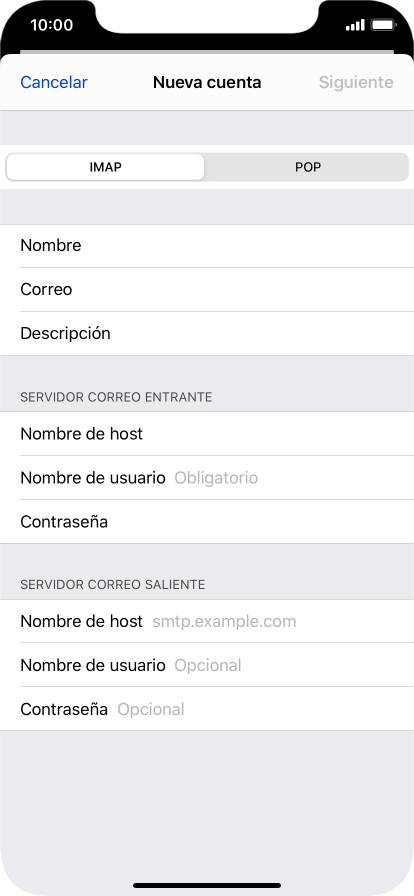The height and width of the screenshot is (896, 414).
Task: Tap the 10:00 clock in status bar
Action: pyautogui.click(x=51, y=25)
